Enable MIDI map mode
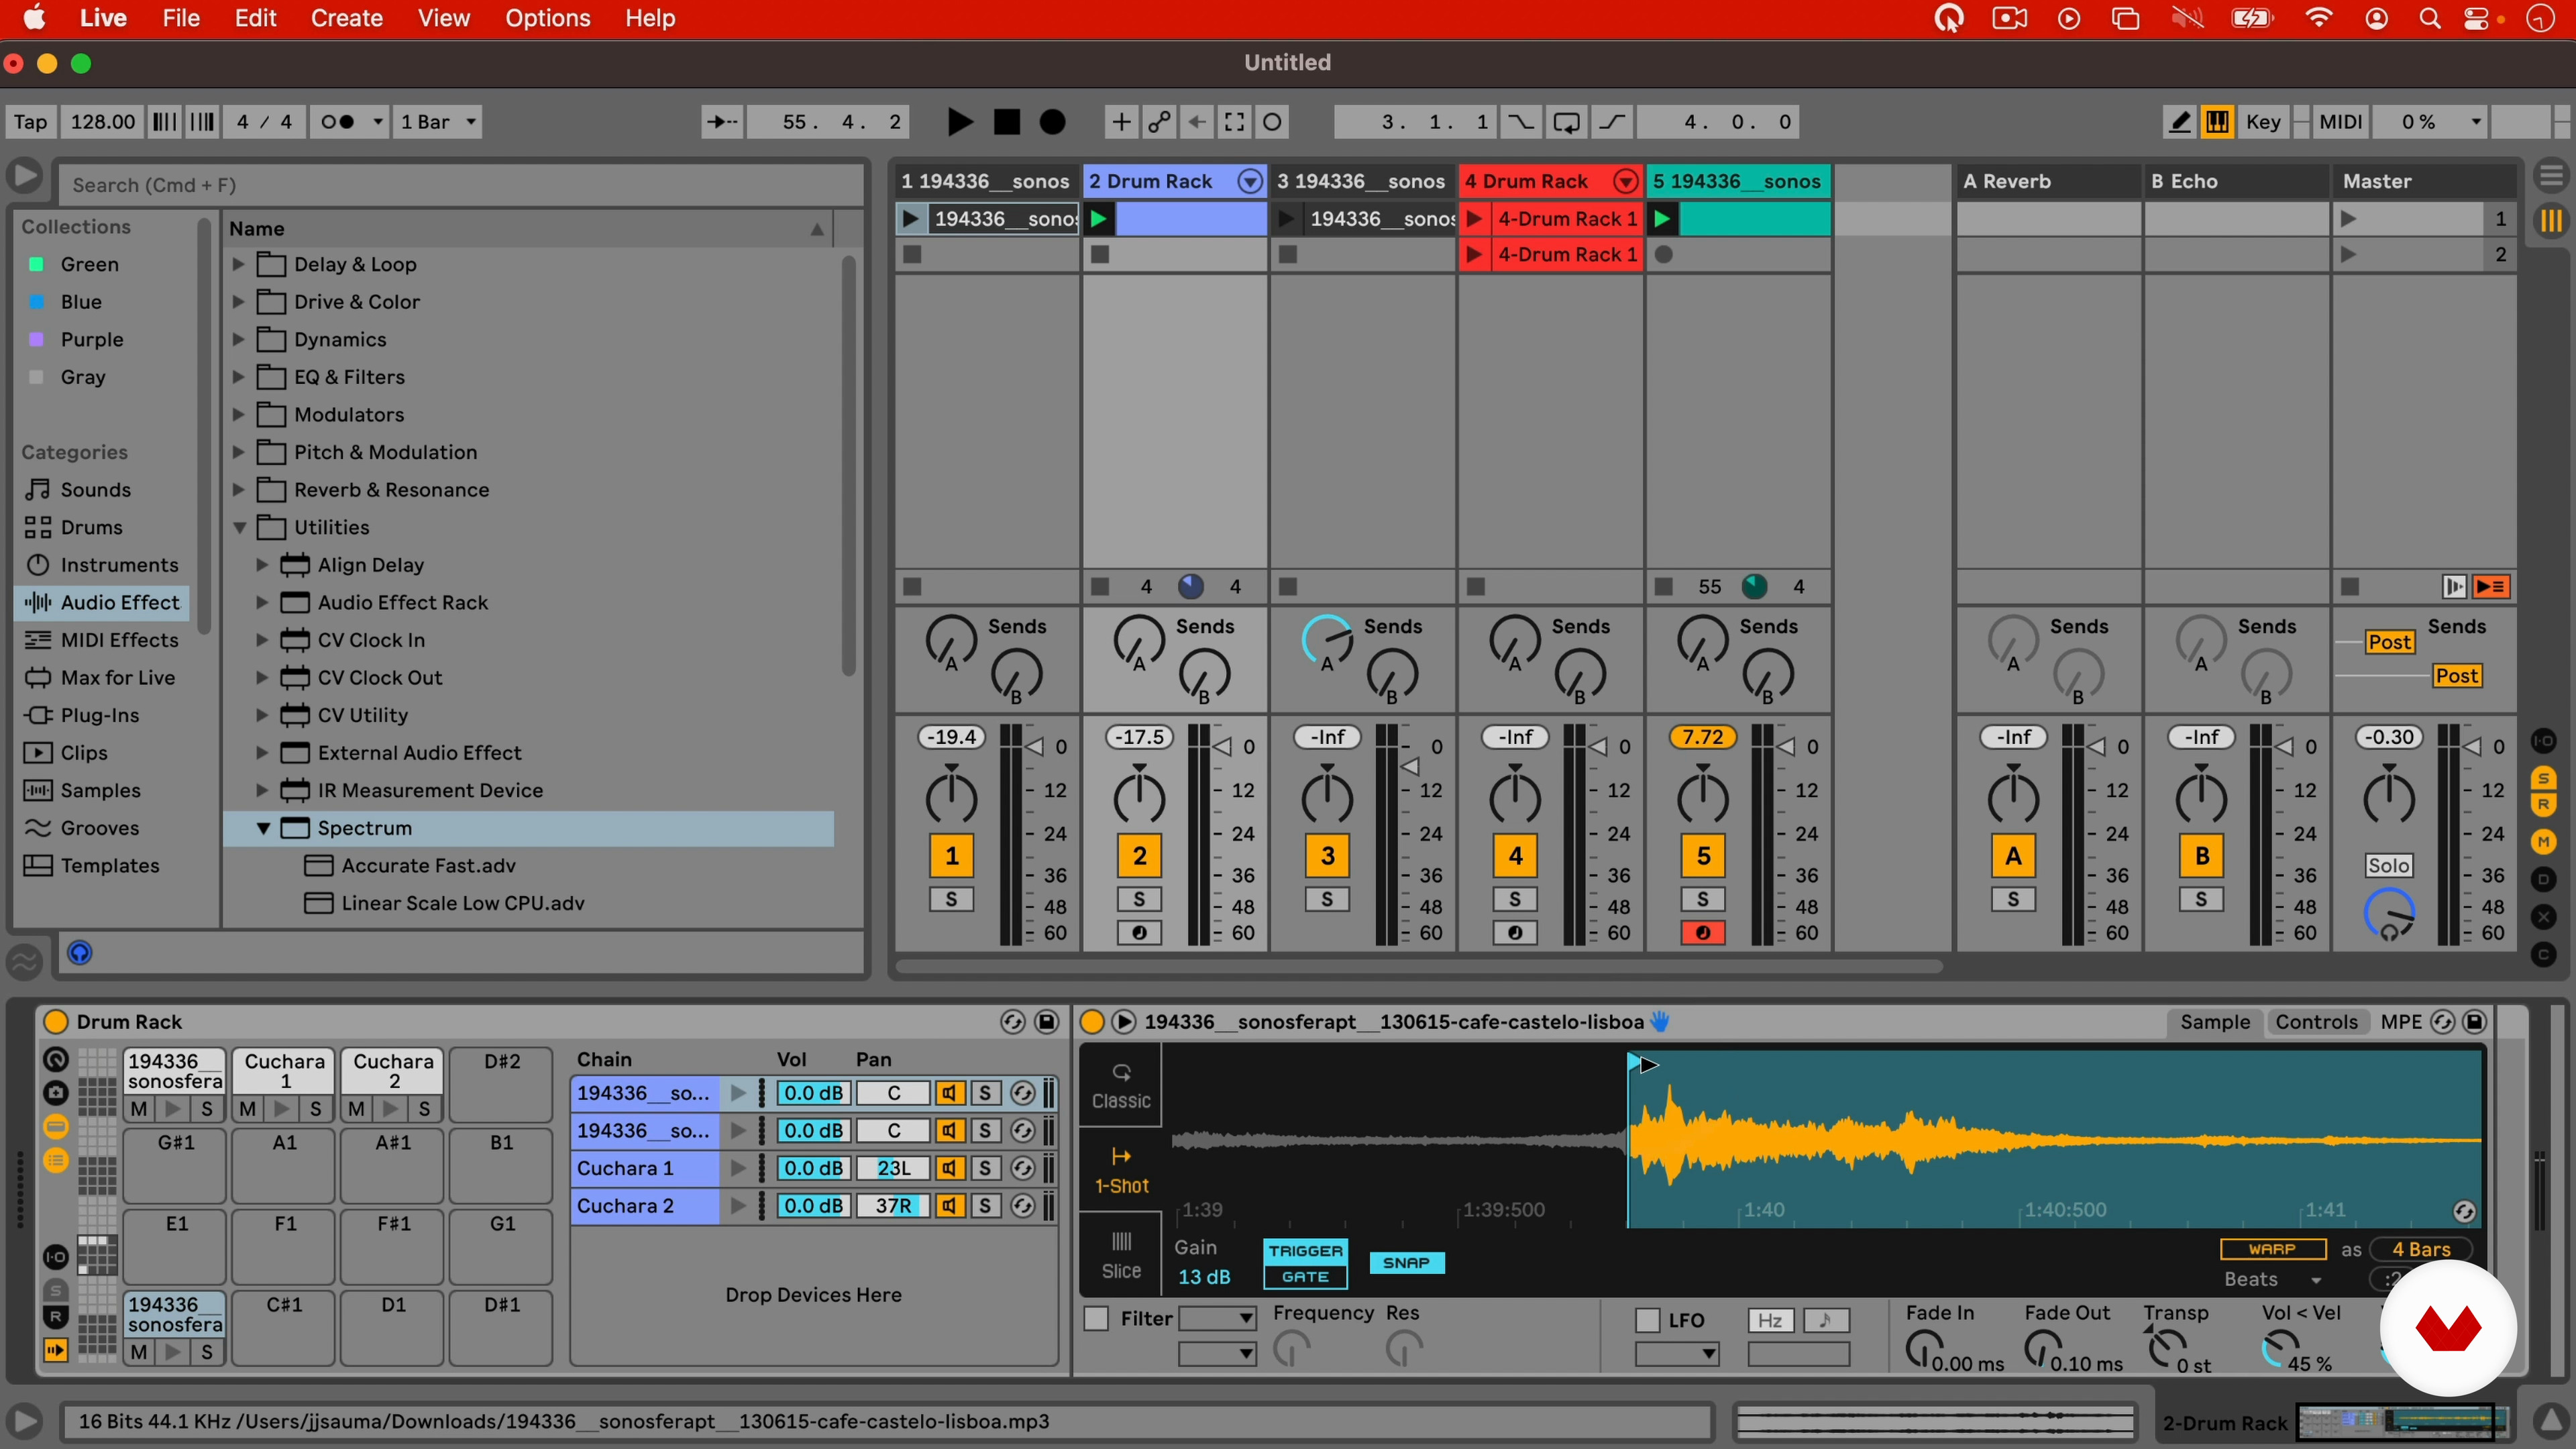This screenshot has width=2576, height=1449. [x=2340, y=122]
